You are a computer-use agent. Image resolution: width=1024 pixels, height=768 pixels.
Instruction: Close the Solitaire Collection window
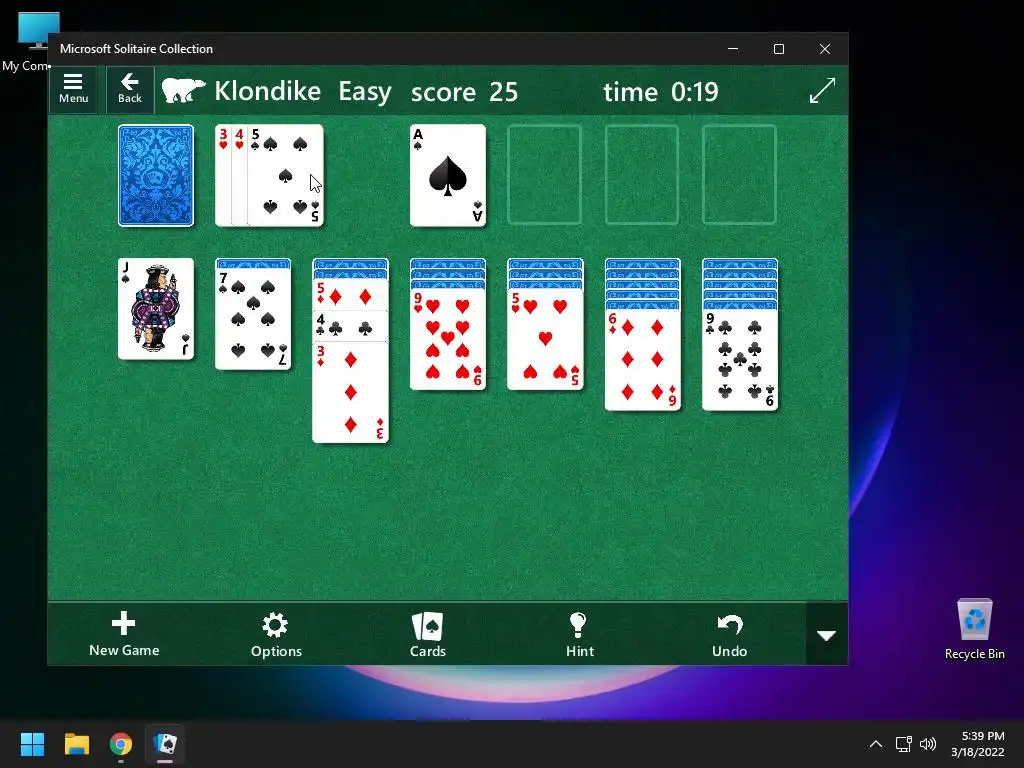click(x=825, y=49)
